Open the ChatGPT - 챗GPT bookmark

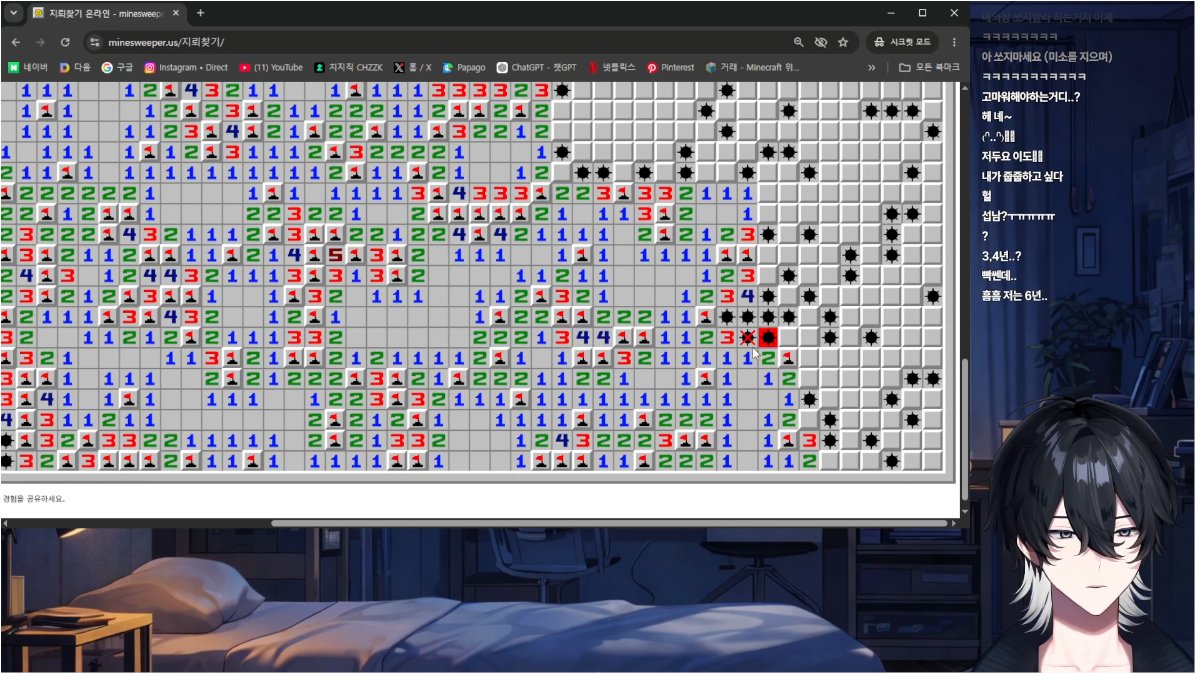coord(536,67)
